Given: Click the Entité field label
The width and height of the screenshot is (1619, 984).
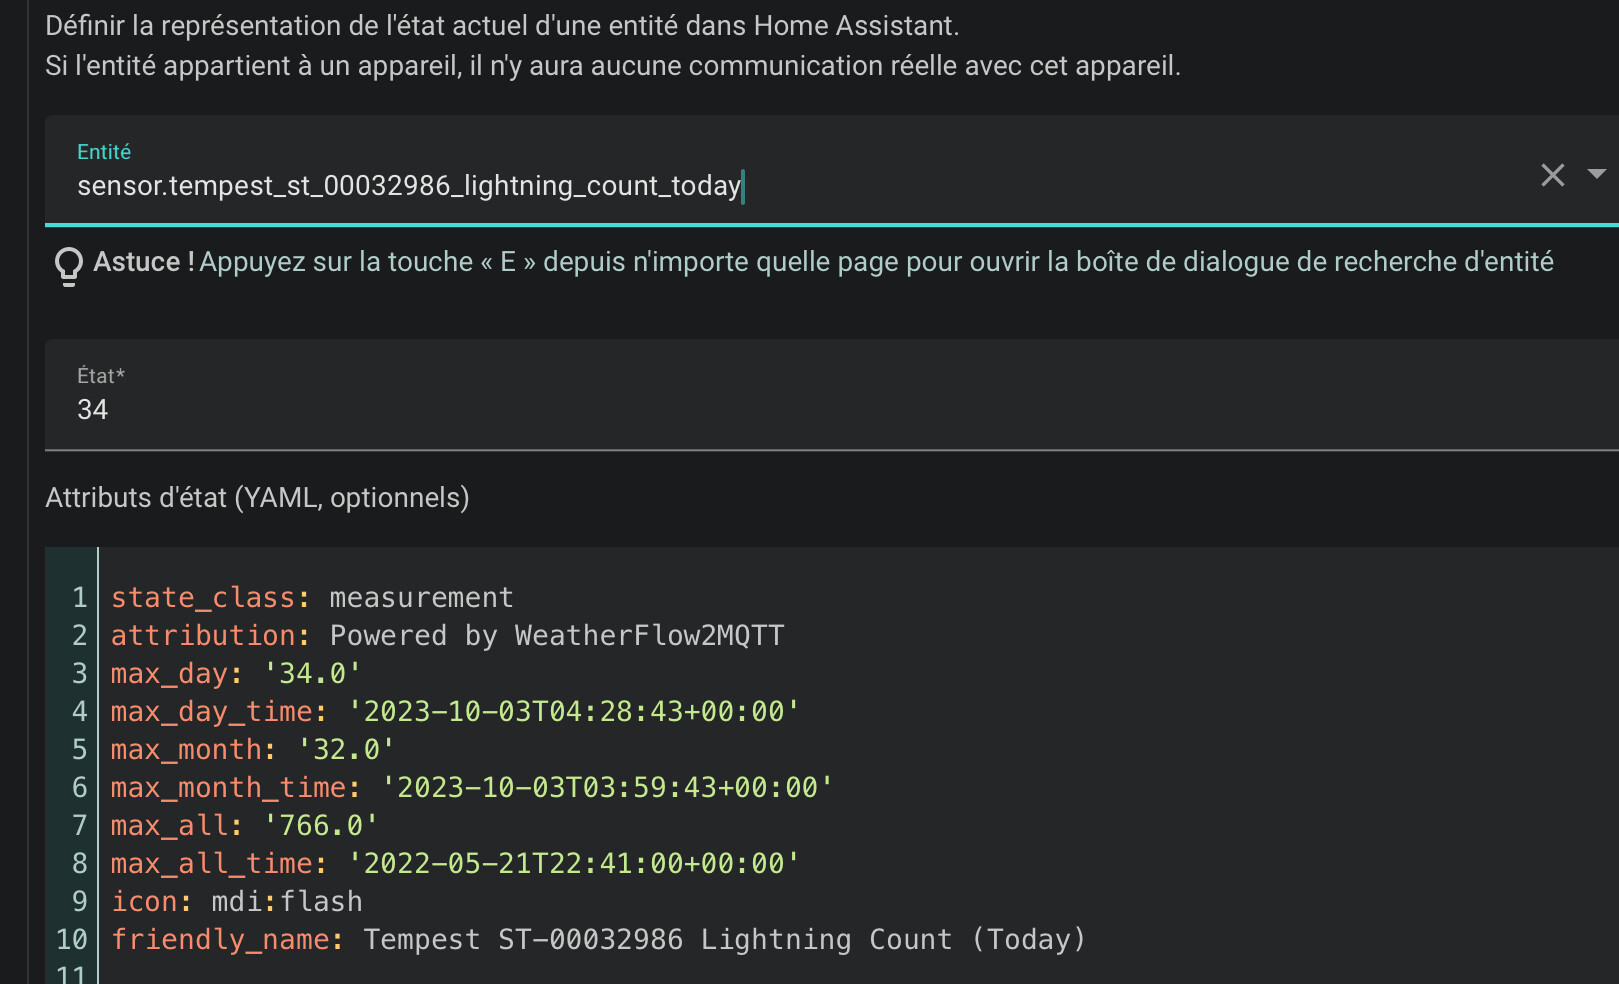Looking at the screenshot, I should point(104,151).
